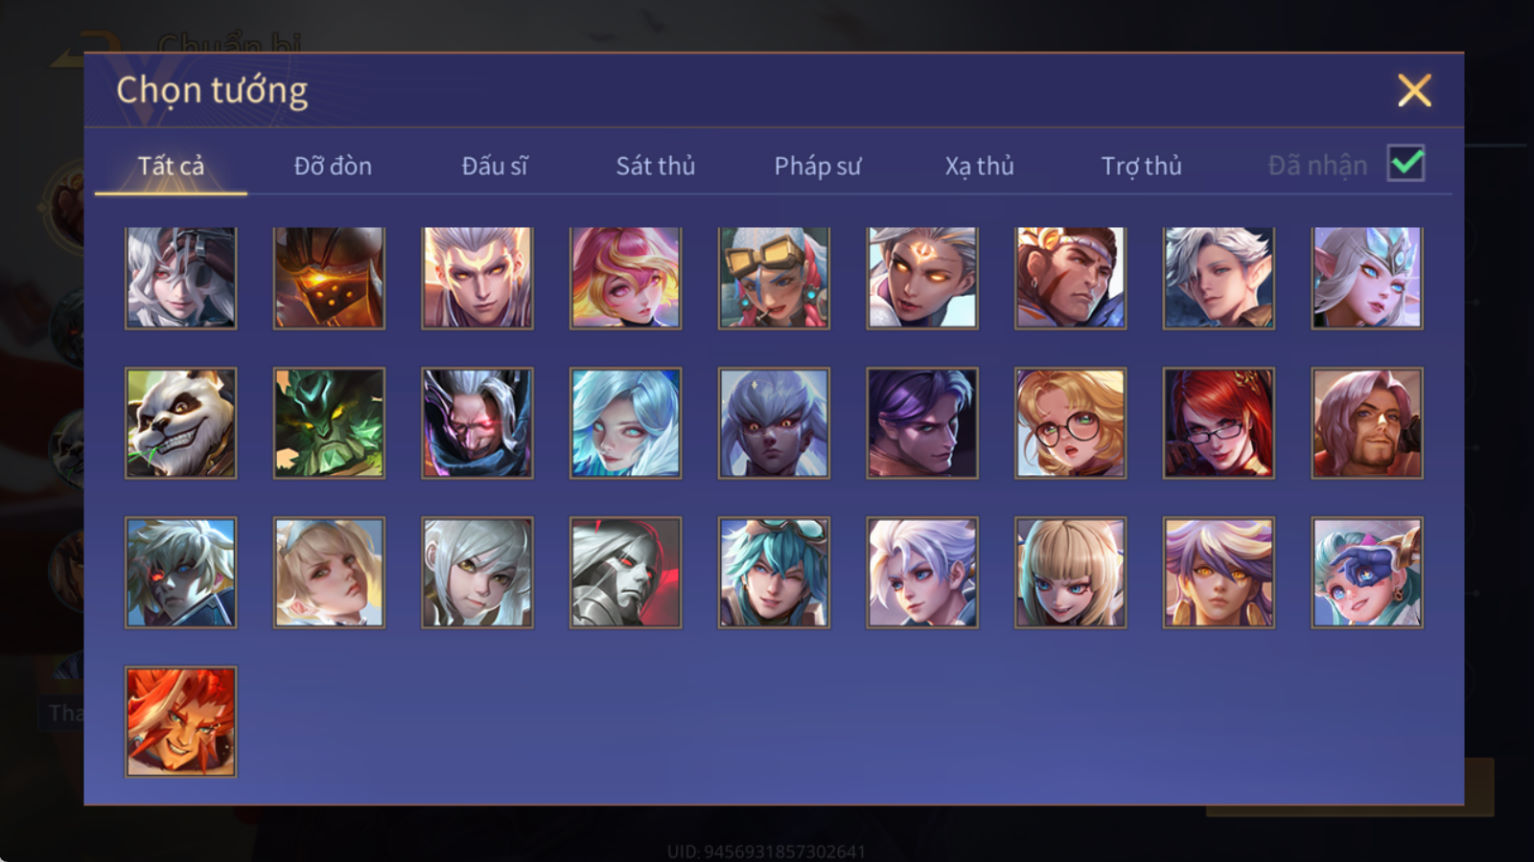
Task: Select the red-haired hero with glasses
Action: pyautogui.click(x=1218, y=423)
